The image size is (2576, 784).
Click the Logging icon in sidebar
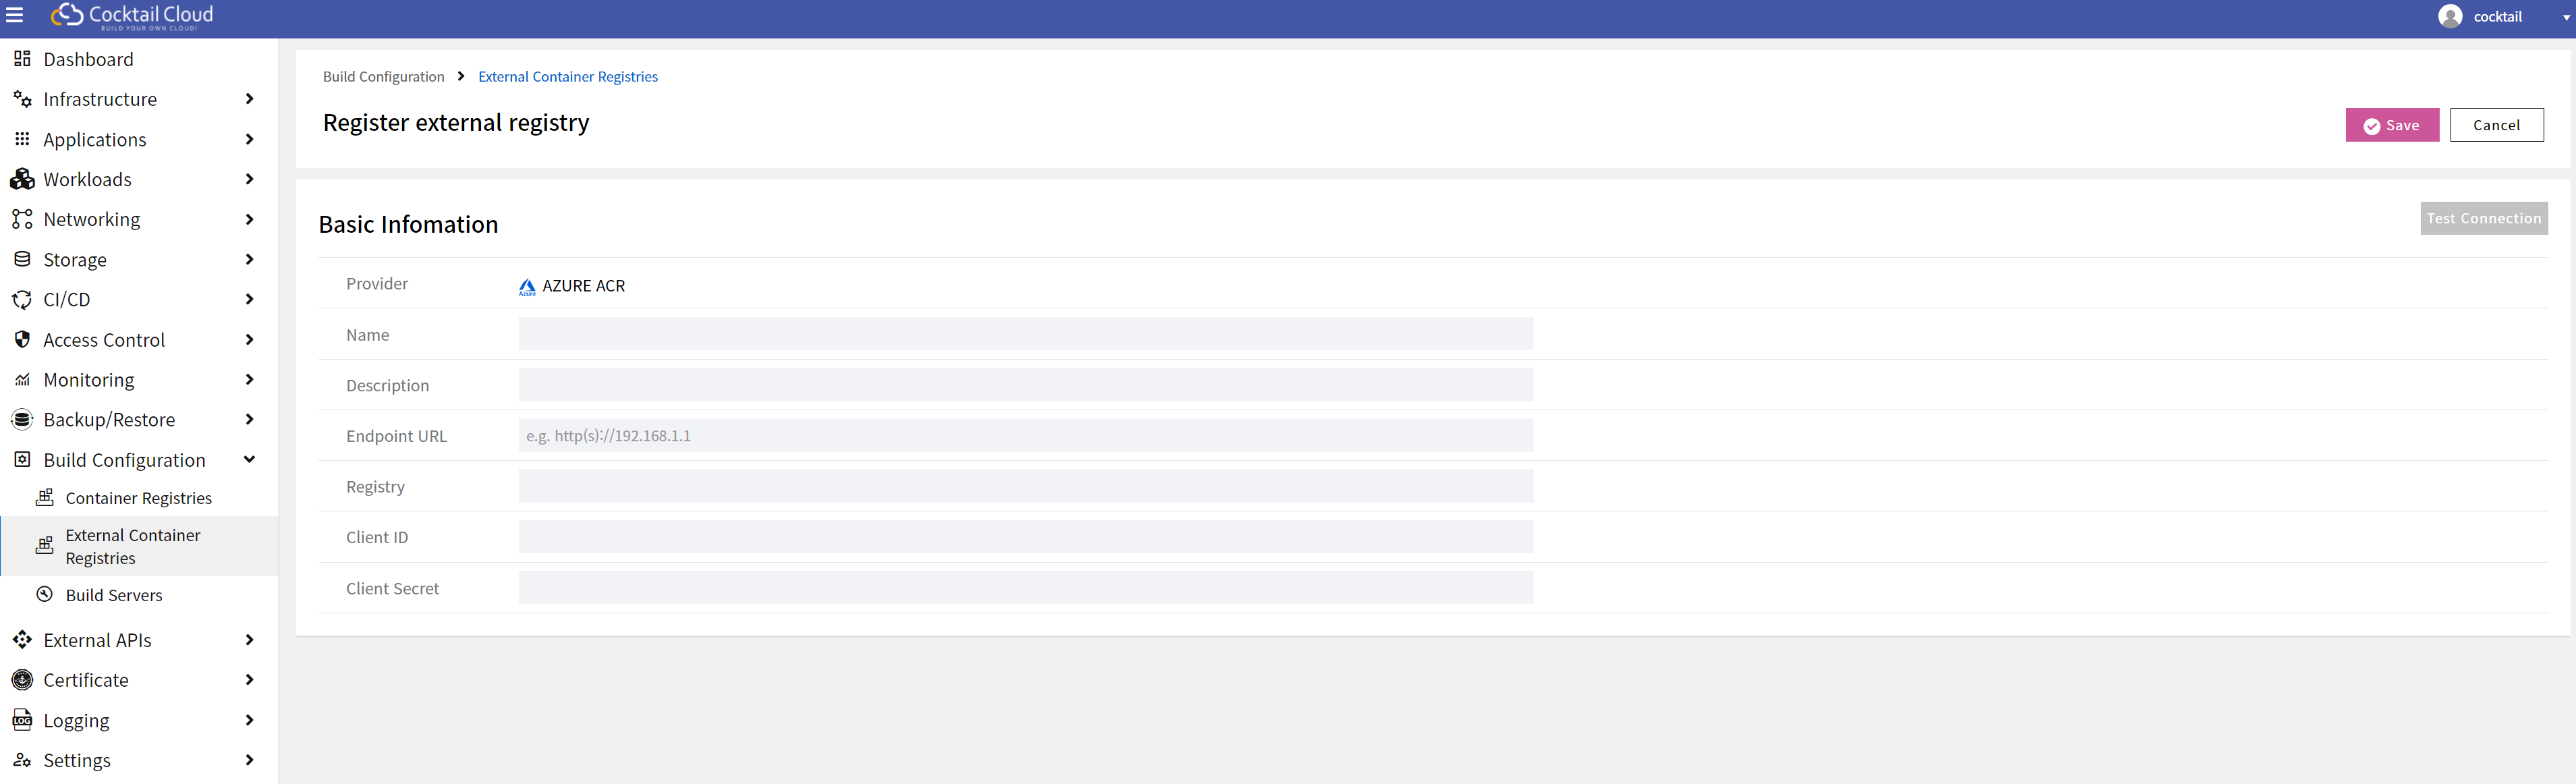pos(22,720)
